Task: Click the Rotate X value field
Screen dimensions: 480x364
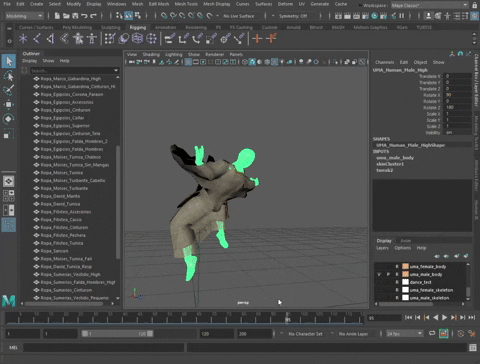Action: (458, 95)
